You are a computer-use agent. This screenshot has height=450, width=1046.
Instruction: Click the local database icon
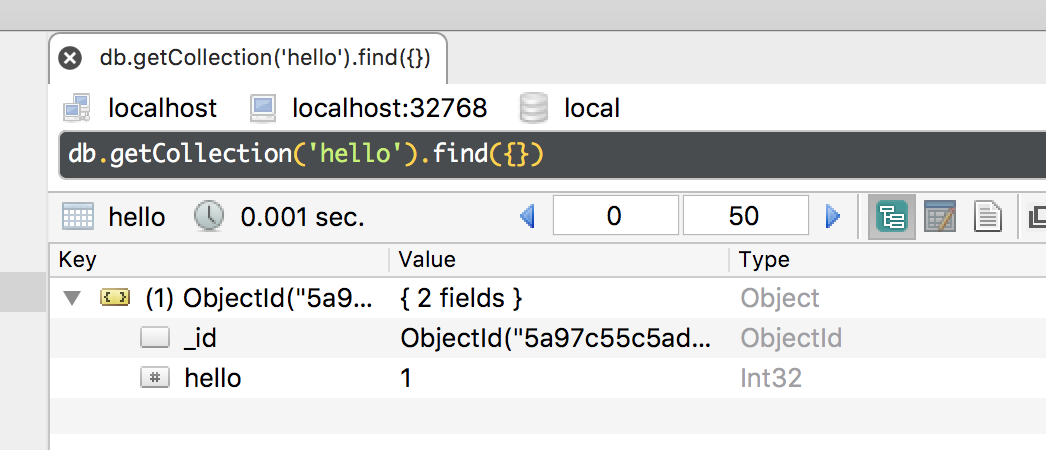[x=535, y=107]
